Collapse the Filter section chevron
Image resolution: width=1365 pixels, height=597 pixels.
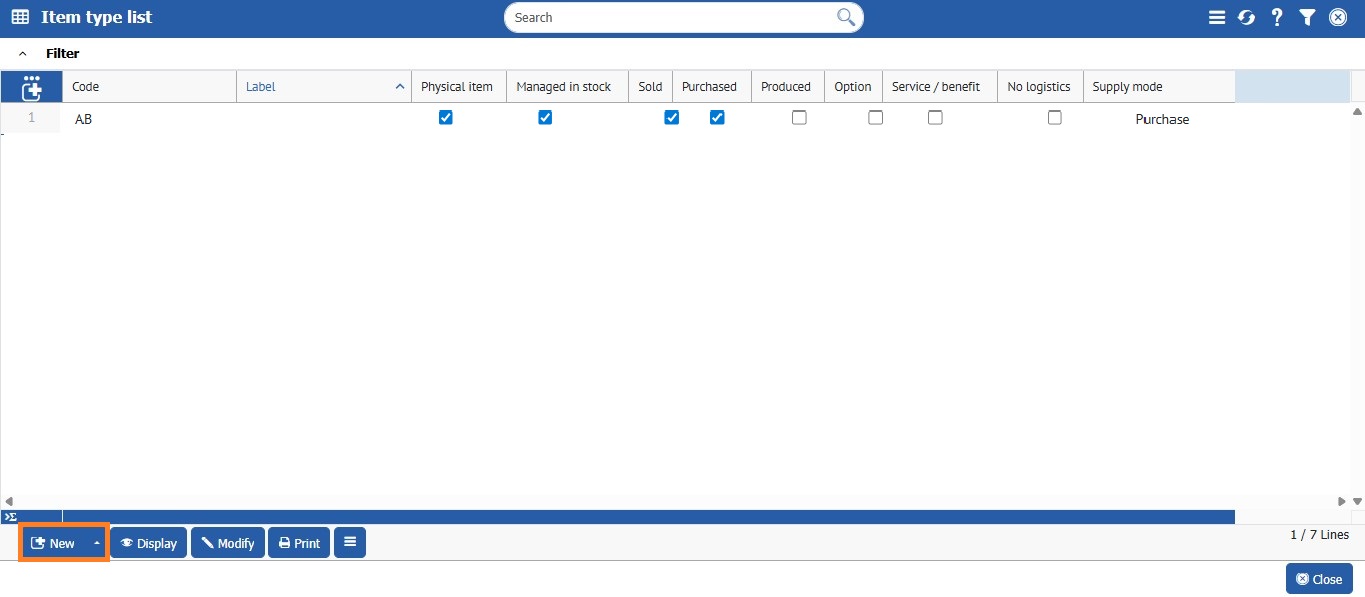pyautogui.click(x=23, y=53)
